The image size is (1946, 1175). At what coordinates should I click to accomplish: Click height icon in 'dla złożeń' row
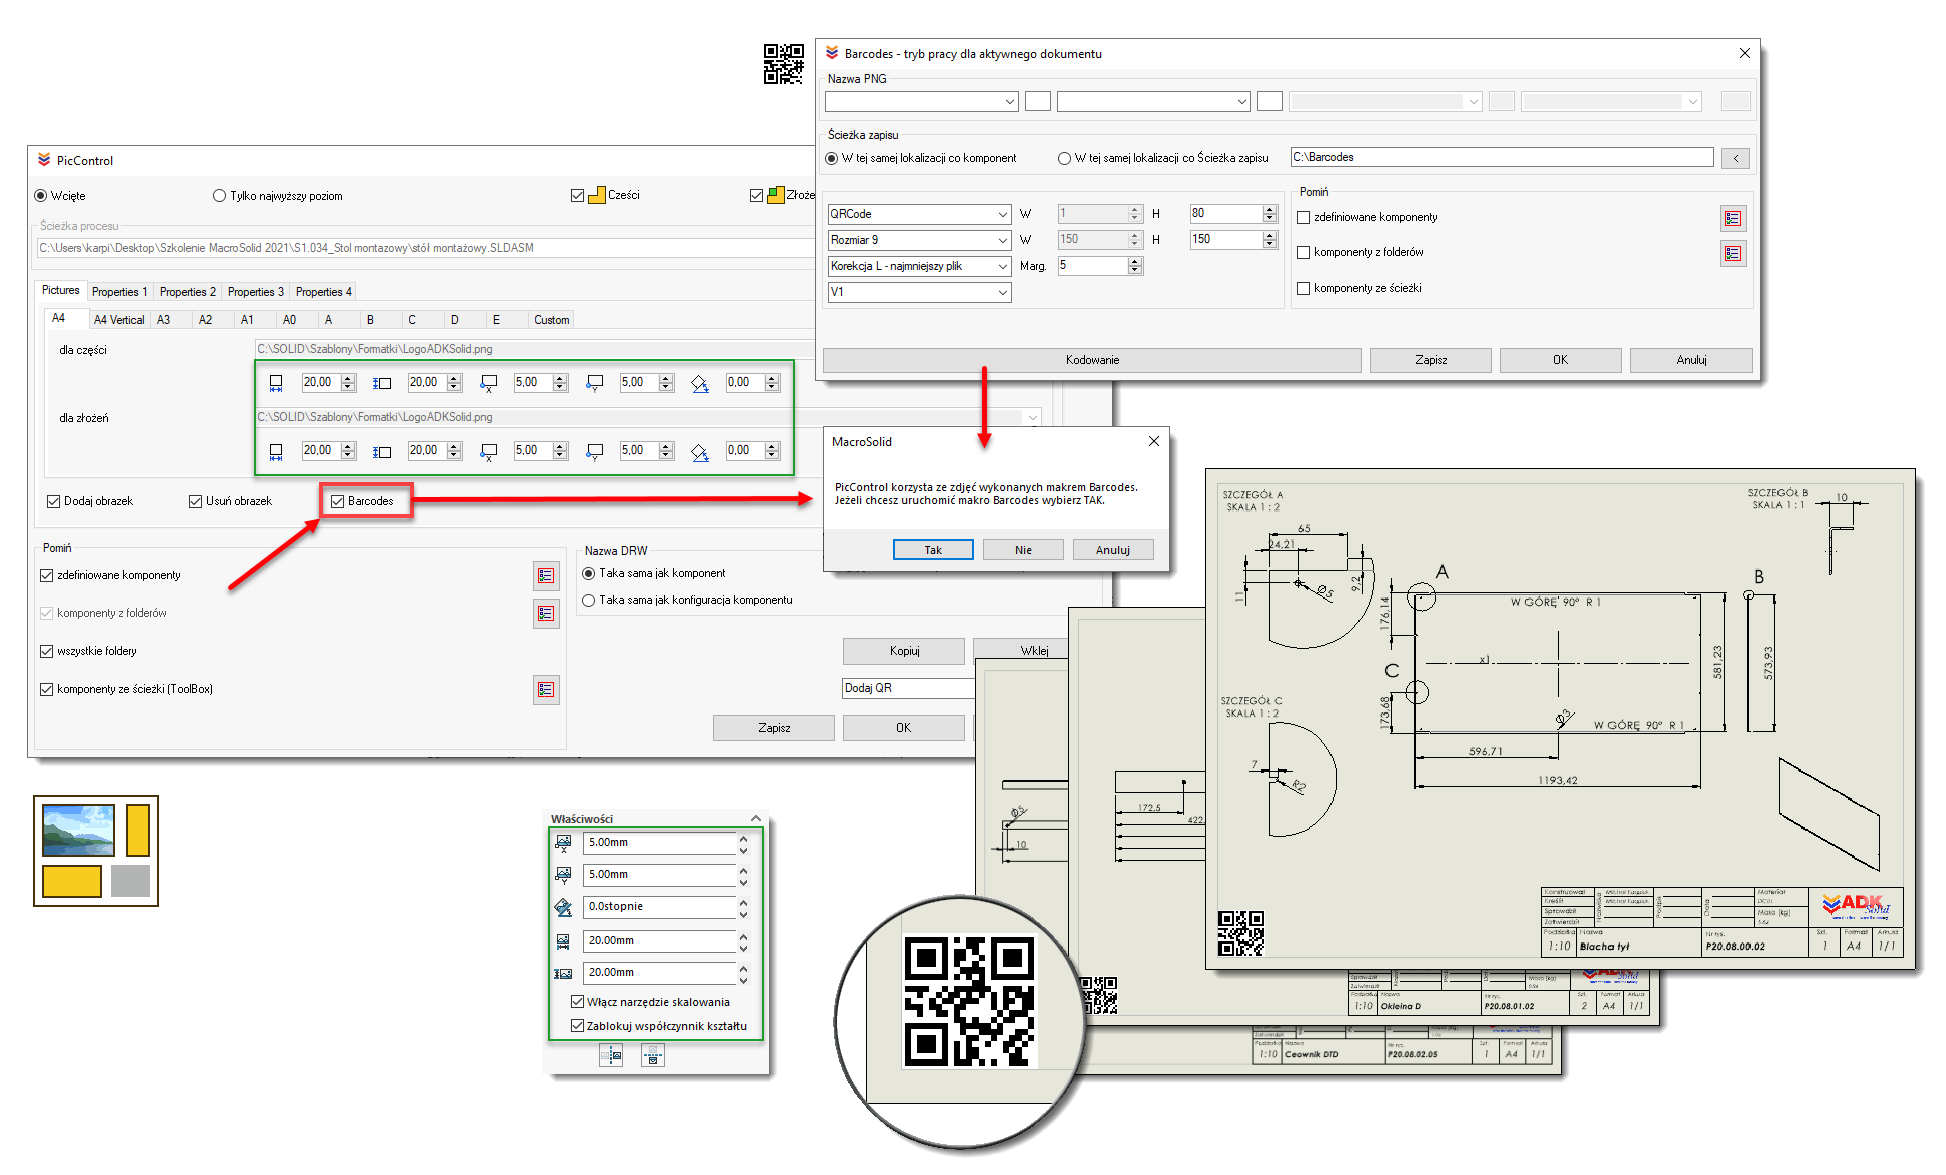point(382,451)
